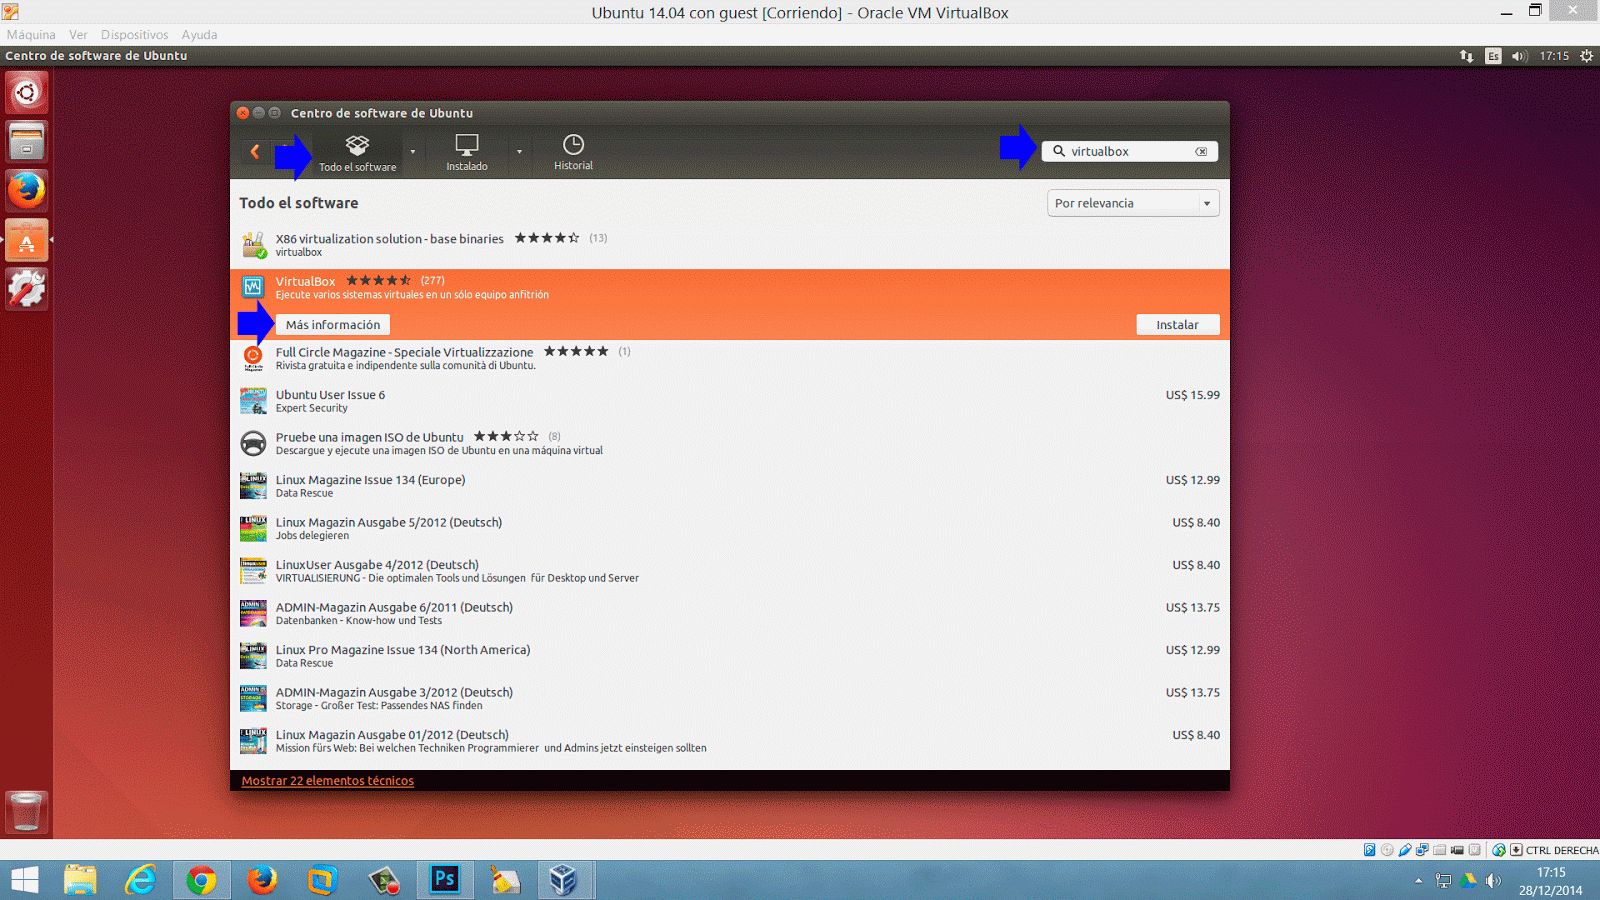Select the 'Todo el software' package icon

click(357, 146)
